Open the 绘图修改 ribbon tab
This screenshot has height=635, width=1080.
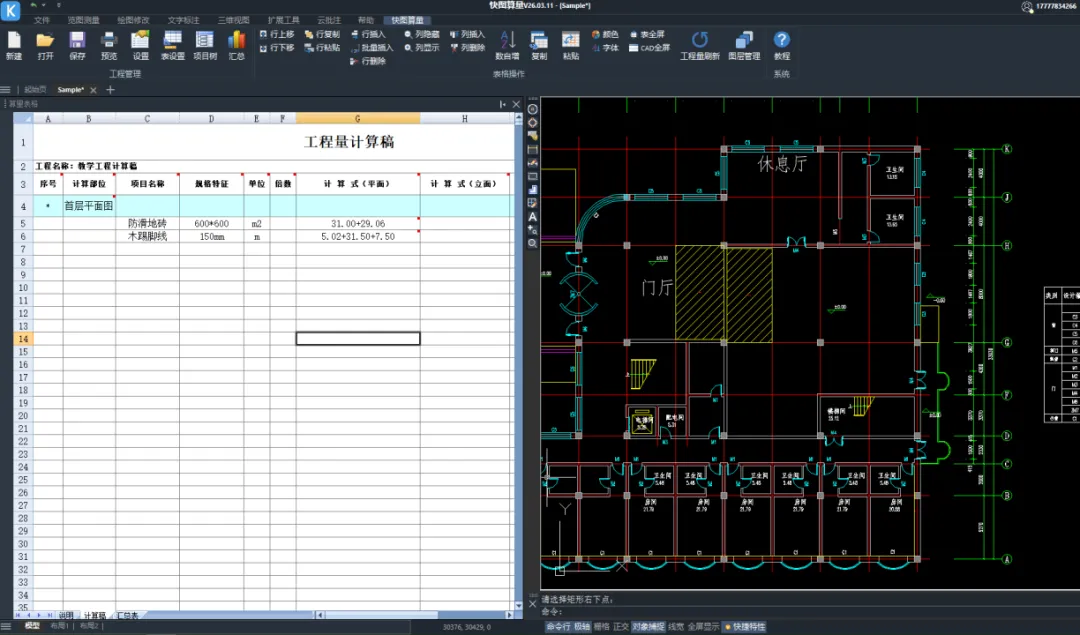pyautogui.click(x=133, y=20)
